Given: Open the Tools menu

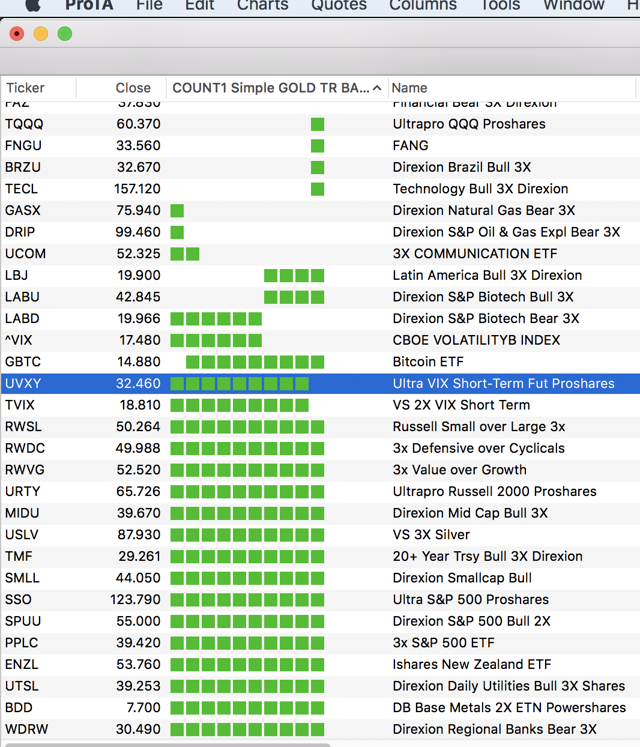Looking at the screenshot, I should [500, 5].
